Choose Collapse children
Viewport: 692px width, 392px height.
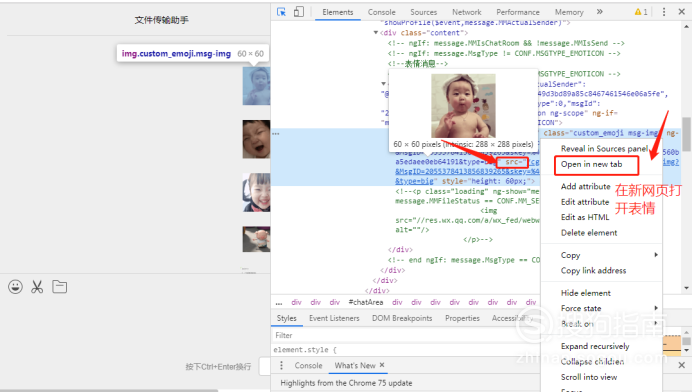click(x=592, y=362)
